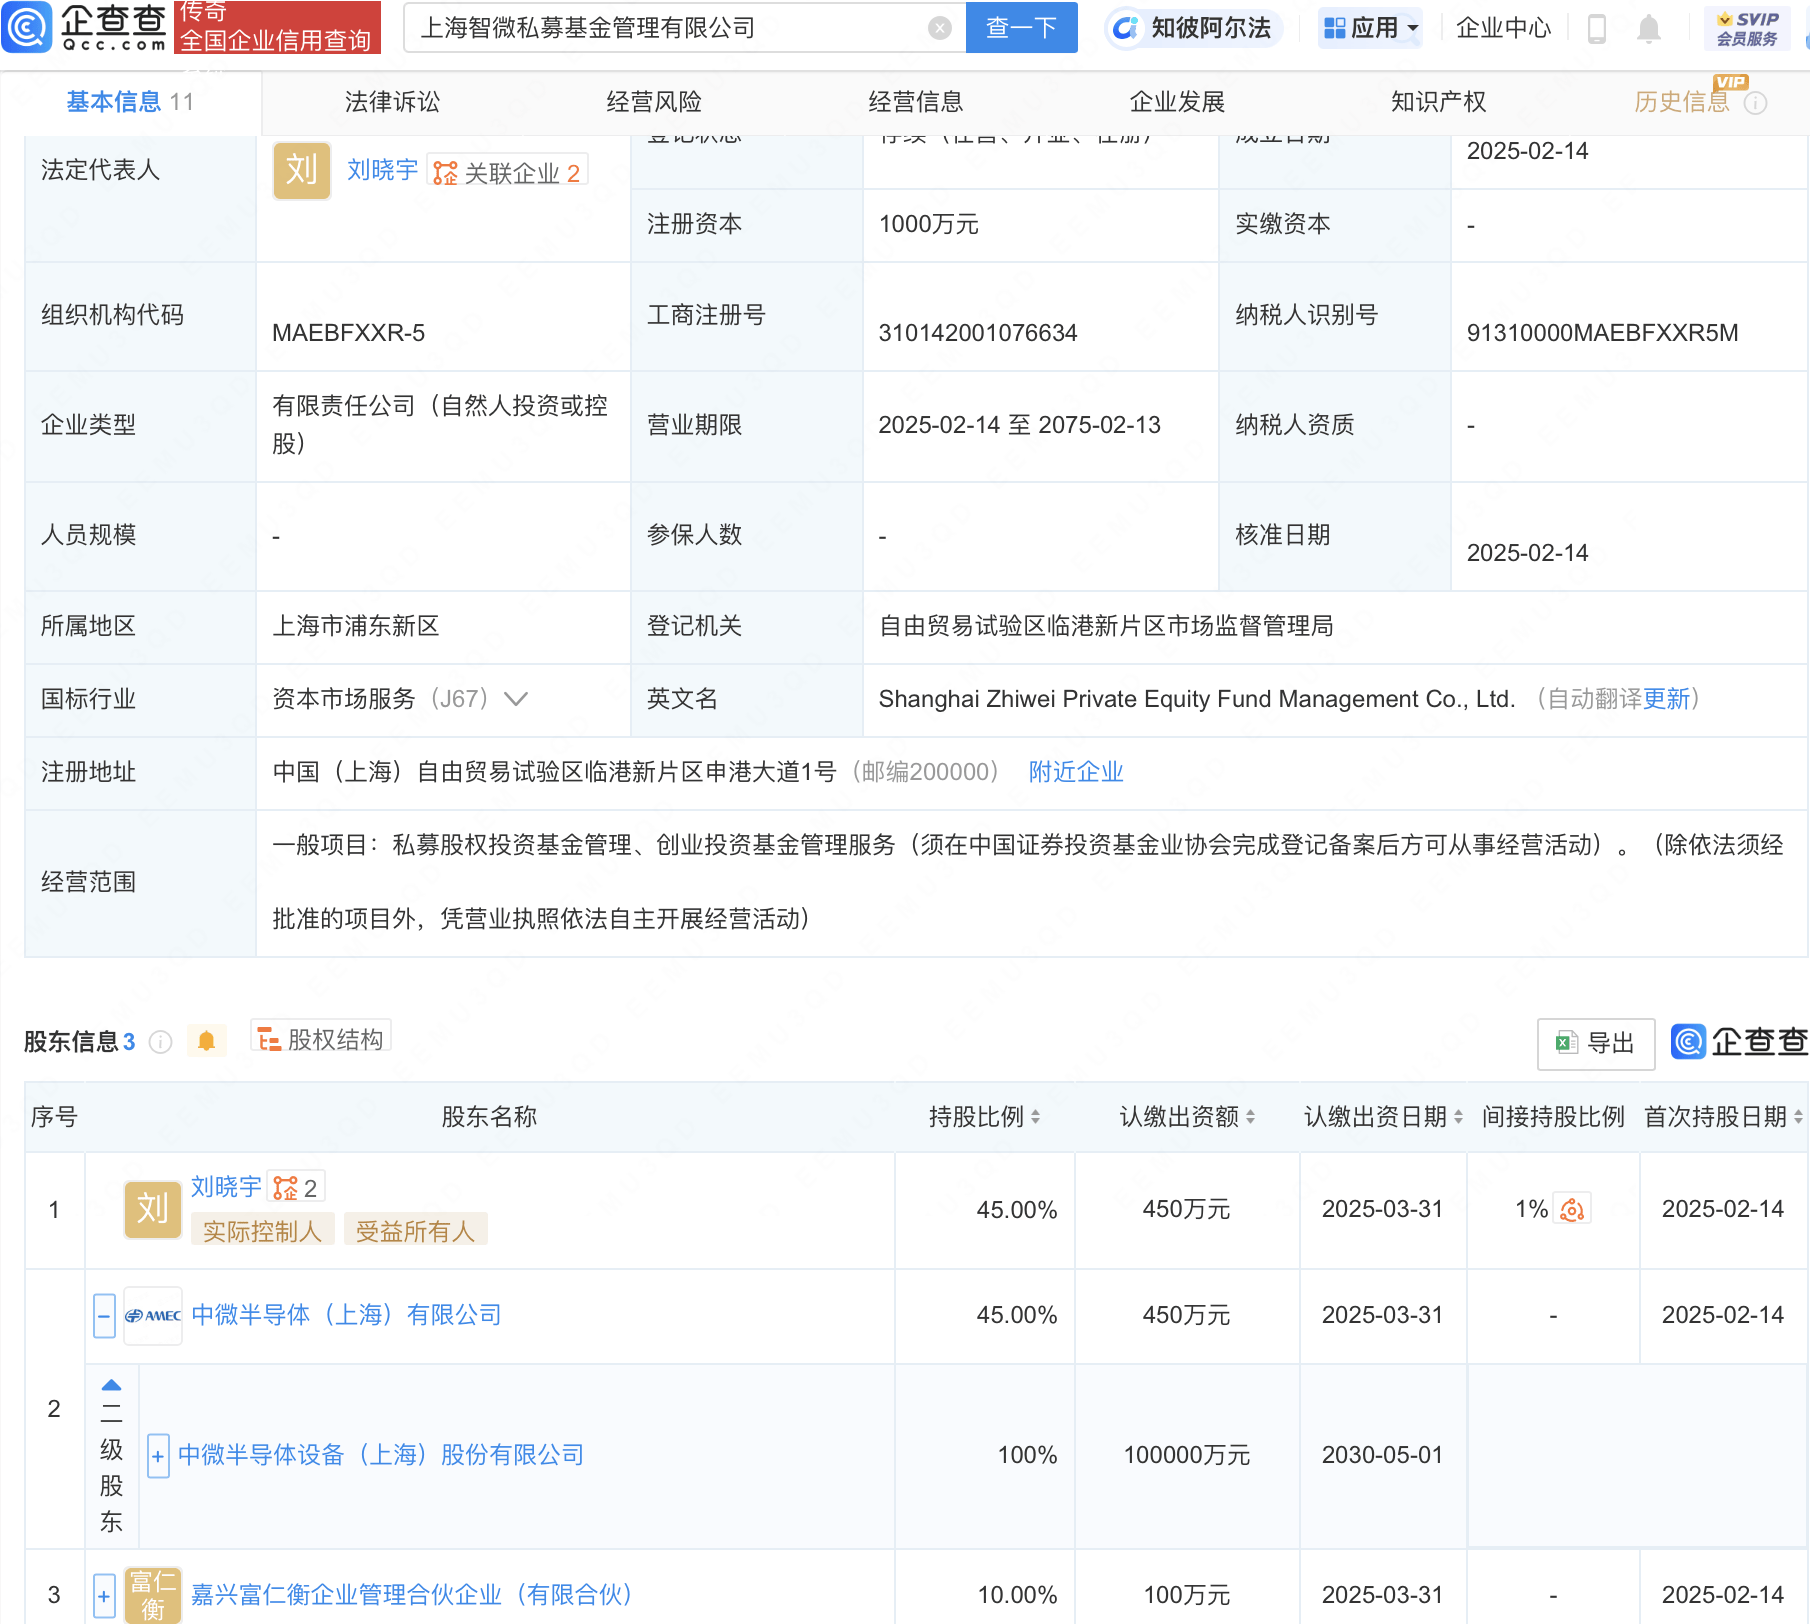The height and width of the screenshot is (1624, 1810).
Task: Open 嘉兴富仁衡企业管理合伙企业 link
Action: pos(412,1595)
